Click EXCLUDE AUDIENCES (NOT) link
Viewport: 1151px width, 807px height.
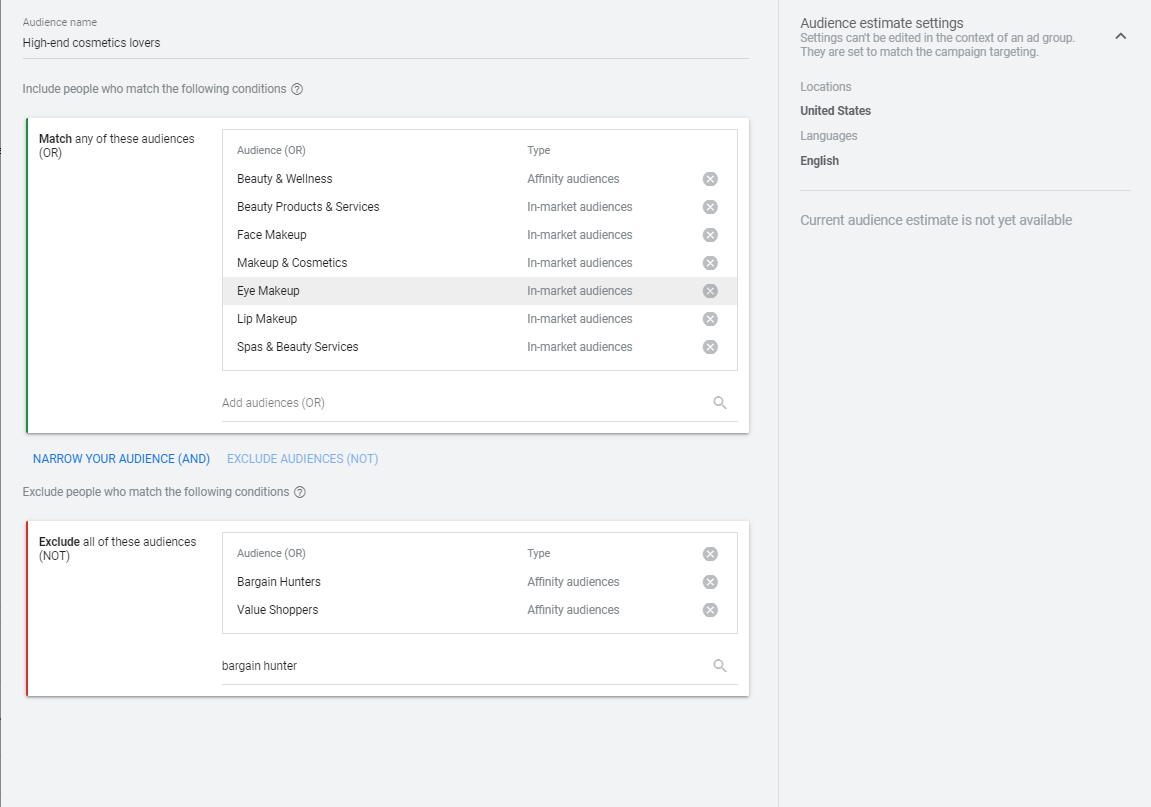302,459
